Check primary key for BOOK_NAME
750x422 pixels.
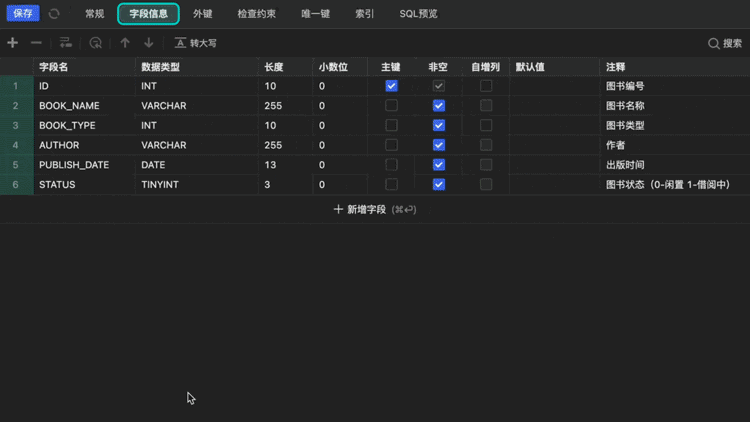[x=391, y=106]
